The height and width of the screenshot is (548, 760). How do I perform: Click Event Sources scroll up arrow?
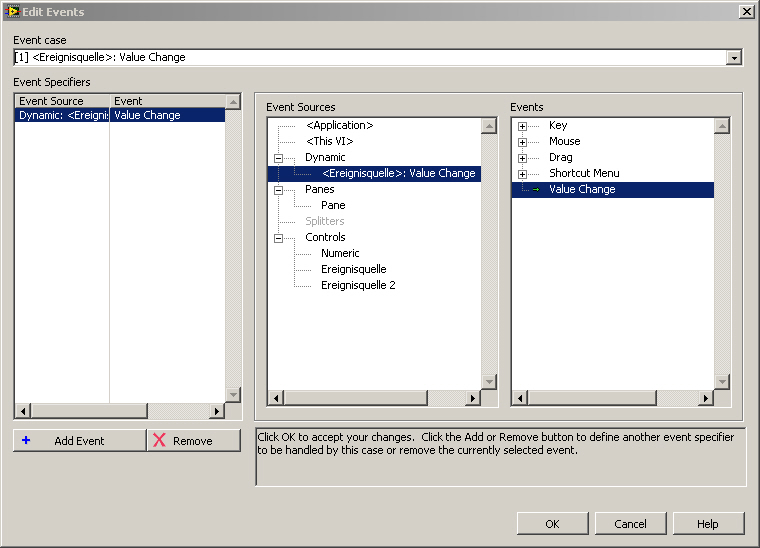point(489,126)
